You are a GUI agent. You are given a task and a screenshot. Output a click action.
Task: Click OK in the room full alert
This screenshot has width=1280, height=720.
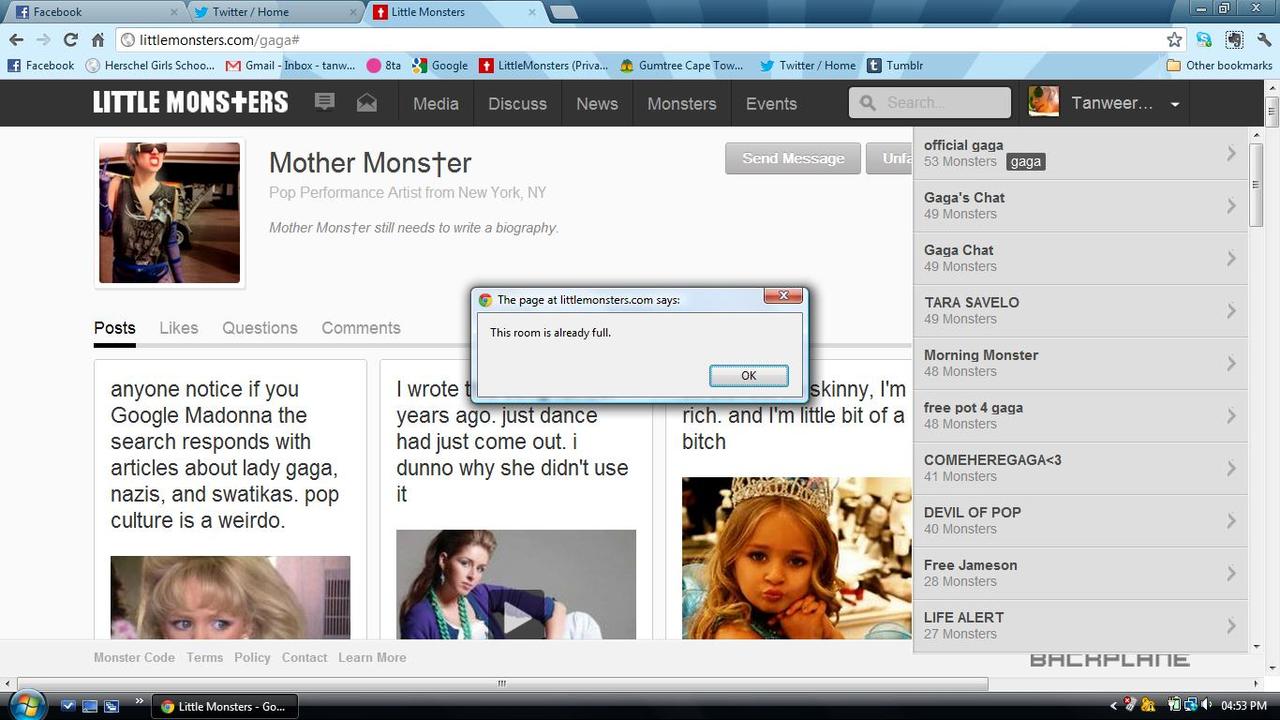coord(749,375)
